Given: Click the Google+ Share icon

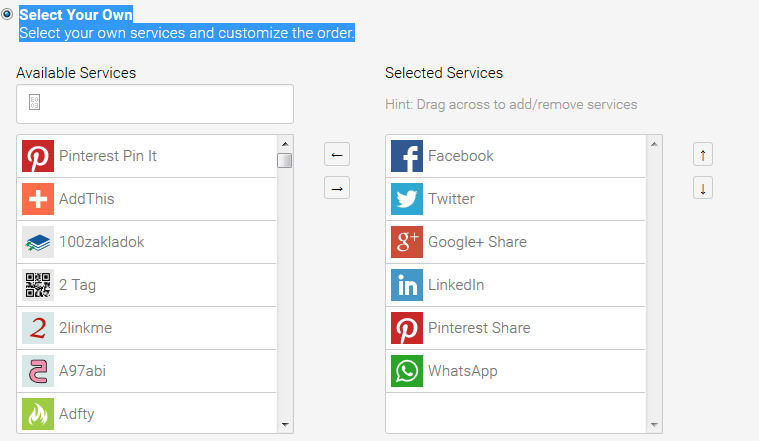Looking at the screenshot, I should tap(407, 242).
